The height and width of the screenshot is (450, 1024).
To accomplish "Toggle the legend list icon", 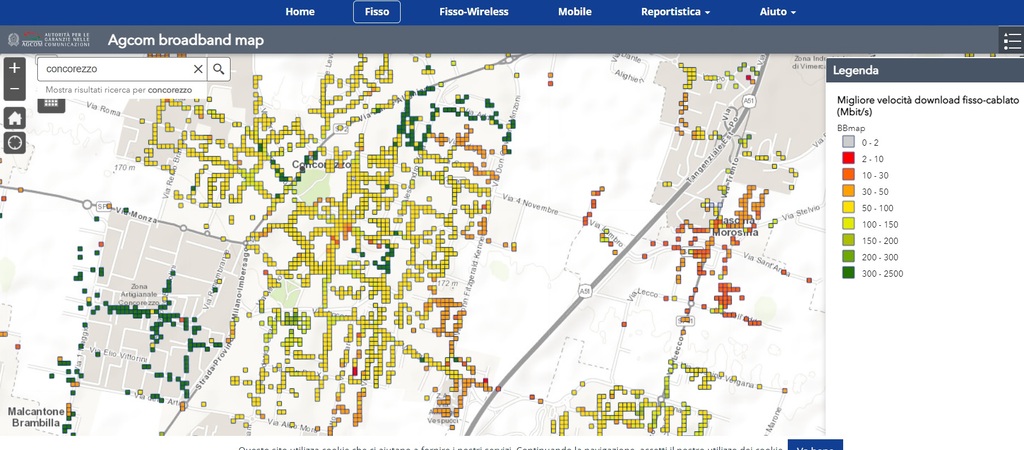I will [1012, 40].
